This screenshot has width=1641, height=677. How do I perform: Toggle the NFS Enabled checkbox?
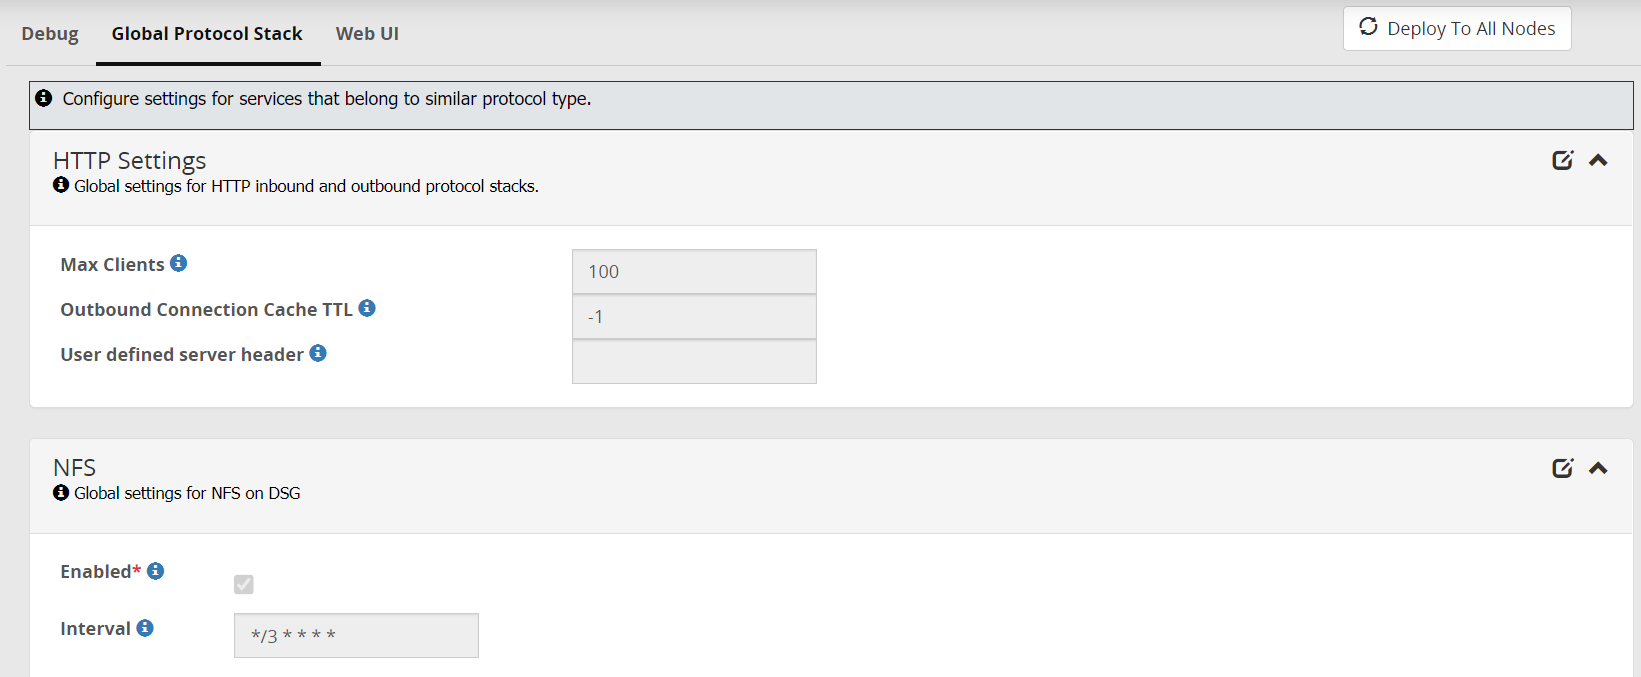click(244, 584)
